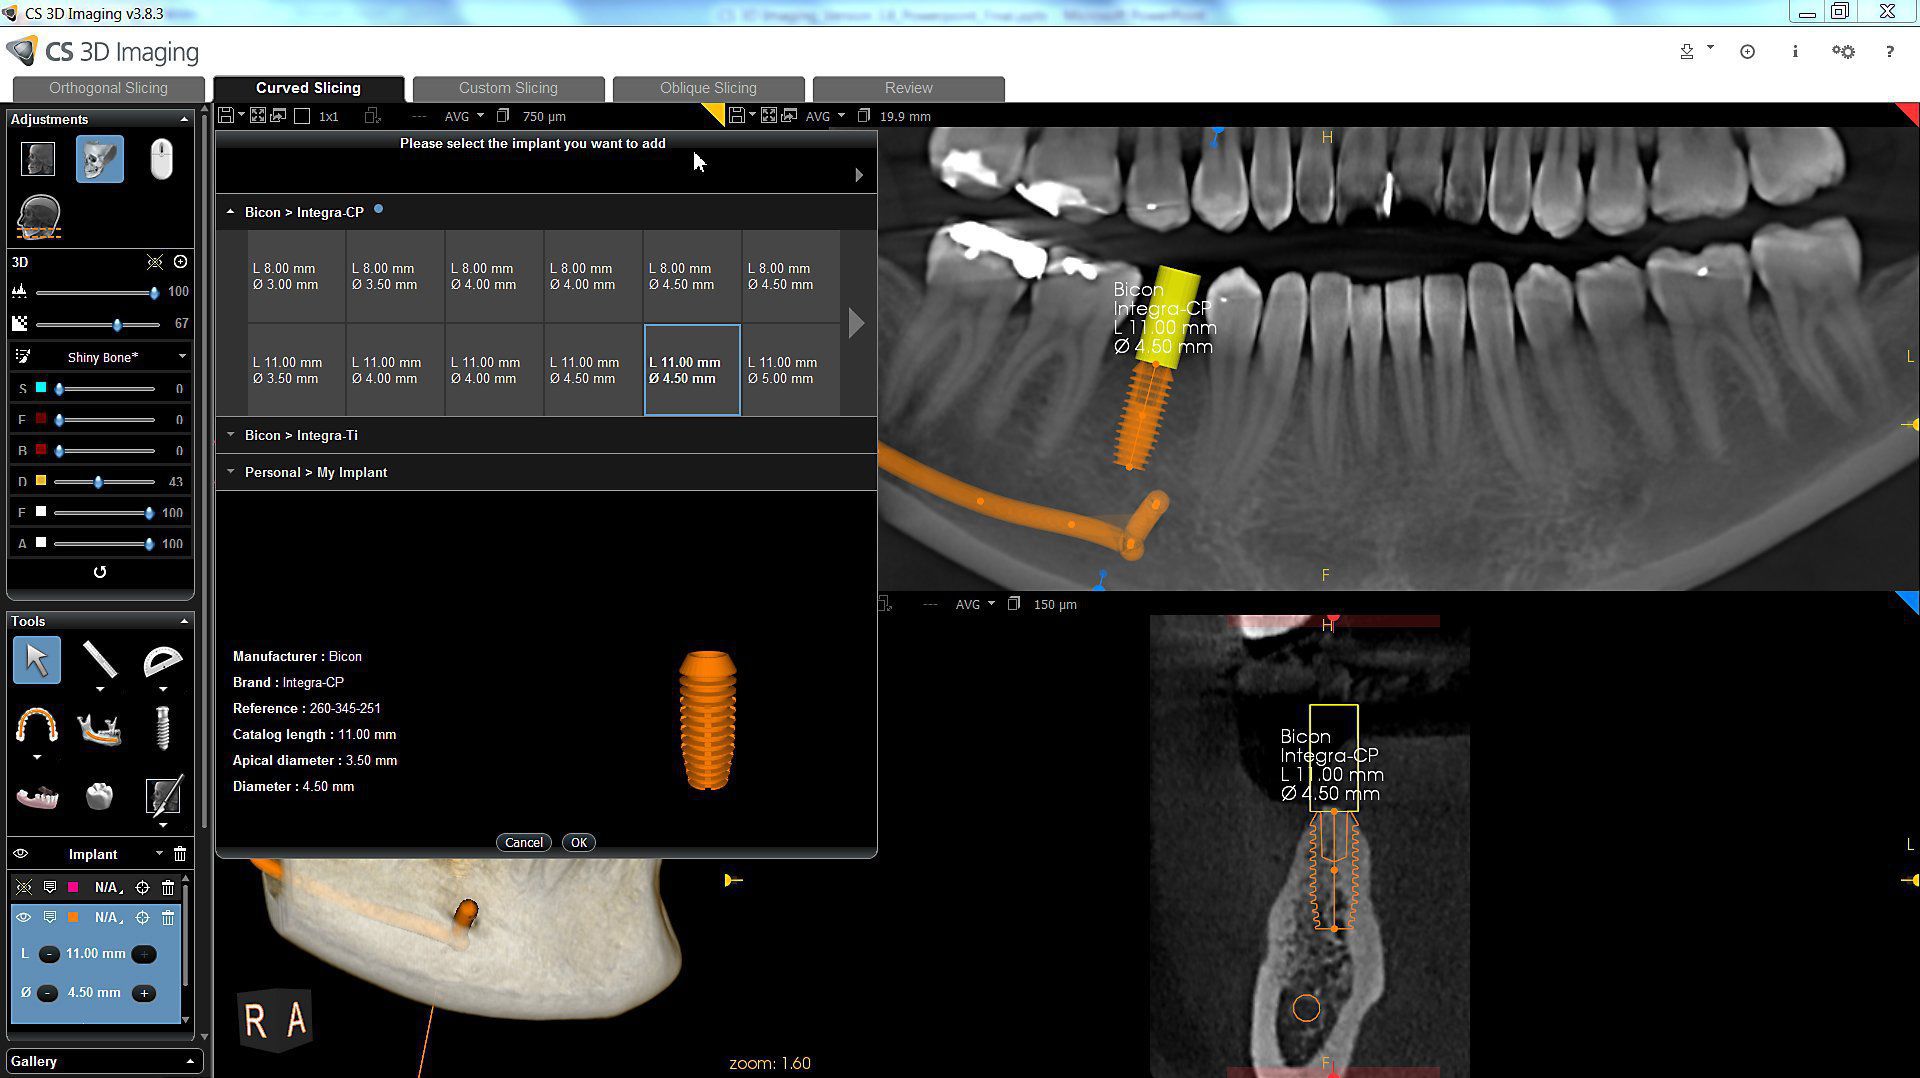Select the ruler length measurement tool
The width and height of the screenshot is (1920, 1078).
pyautogui.click(x=100, y=660)
